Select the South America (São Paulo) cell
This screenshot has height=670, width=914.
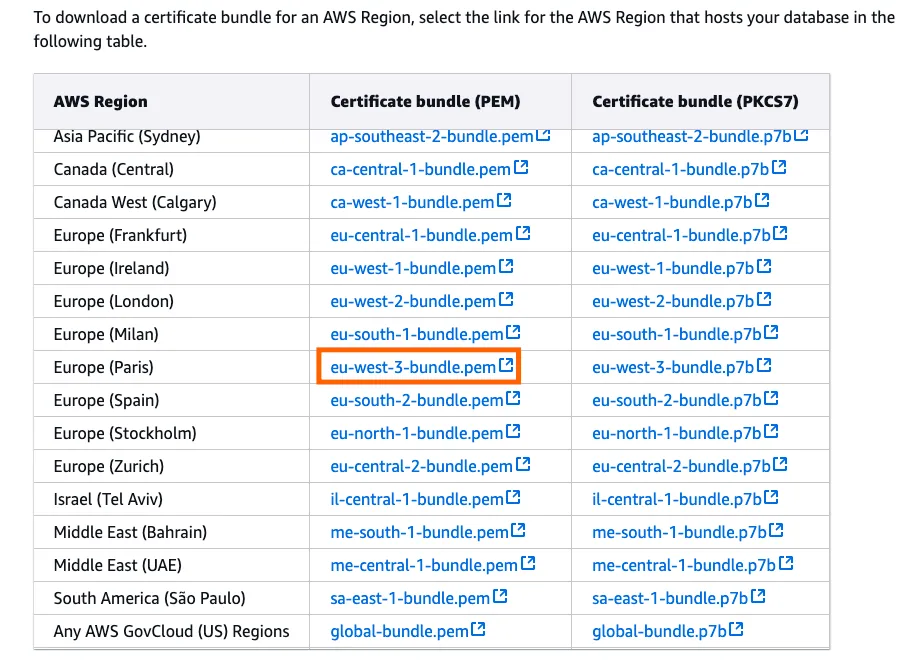click(x=171, y=598)
